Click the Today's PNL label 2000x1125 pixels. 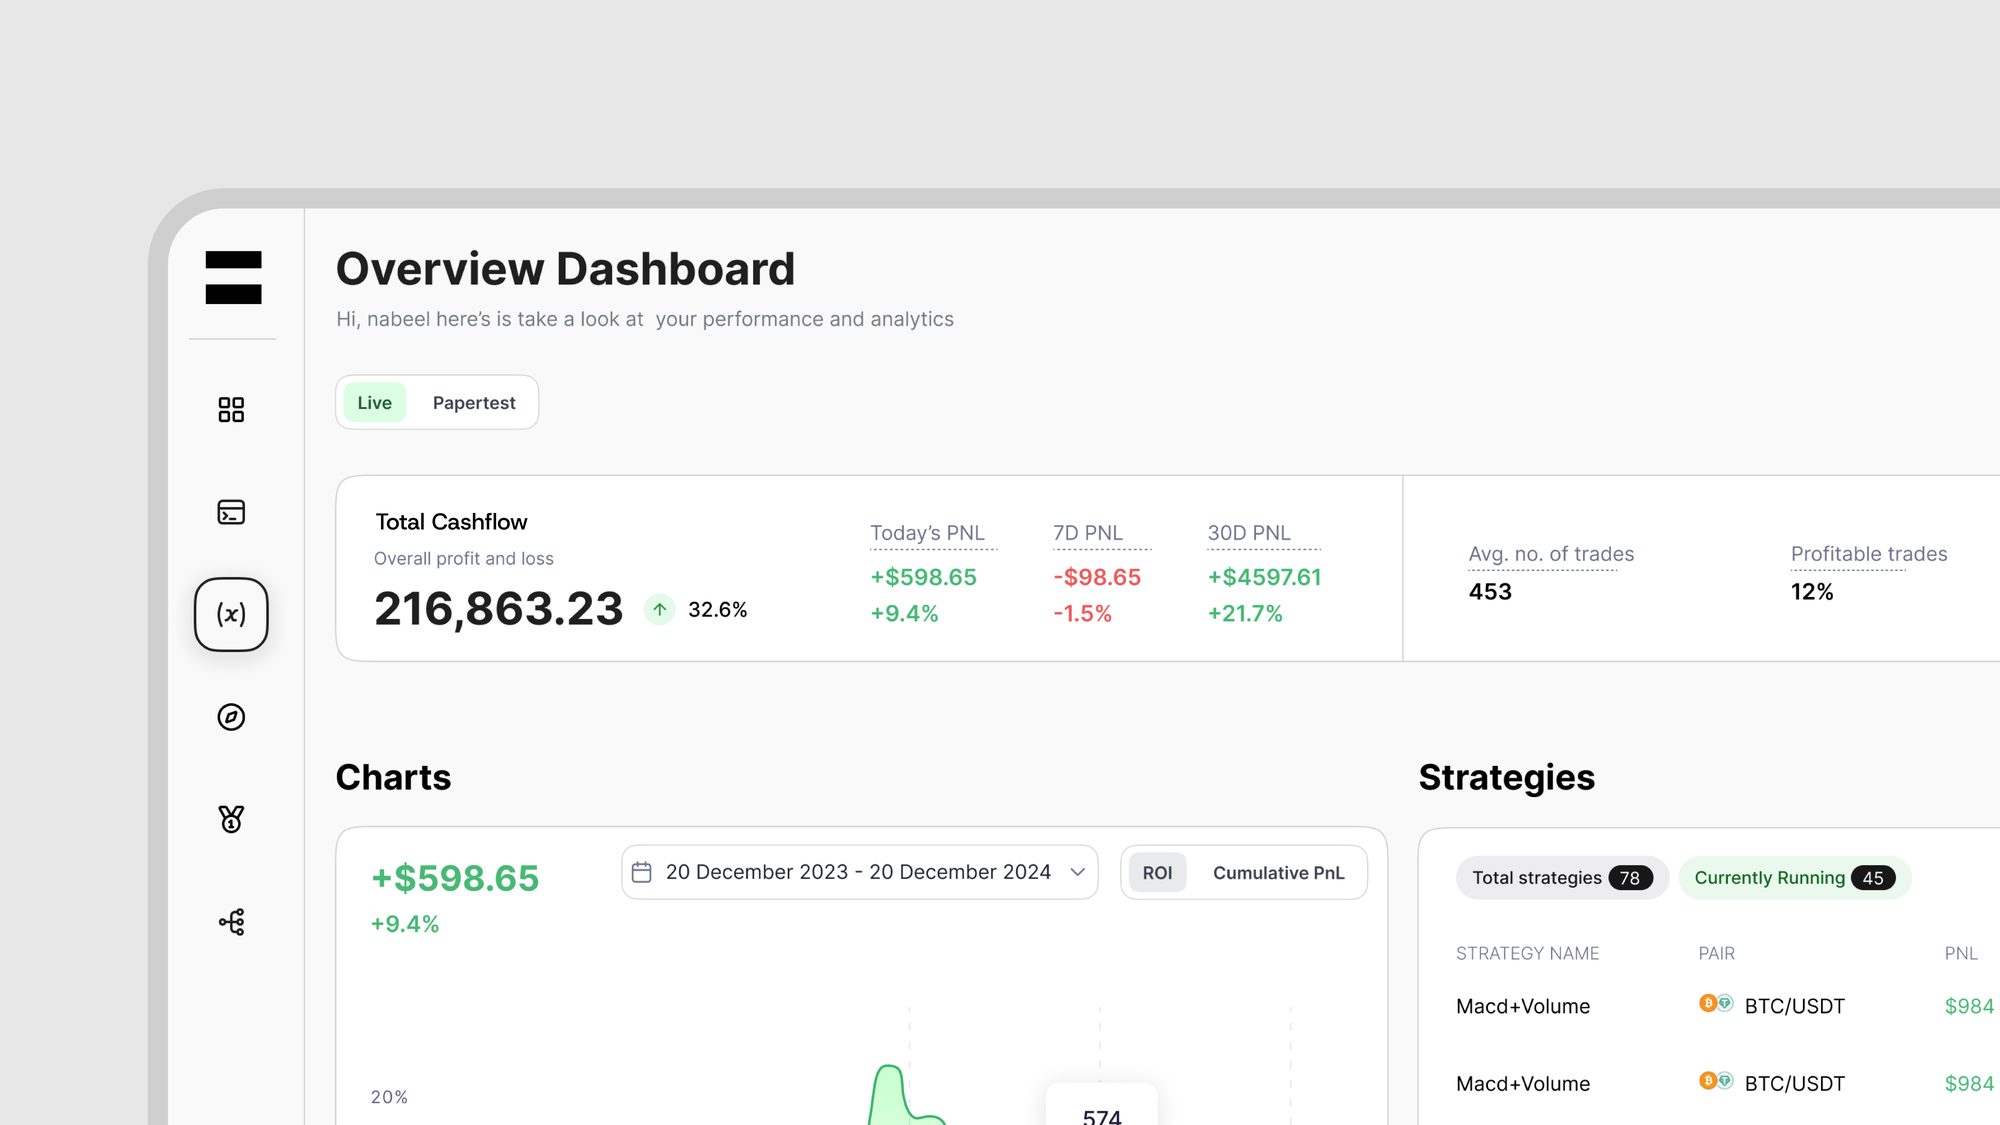[x=927, y=533]
